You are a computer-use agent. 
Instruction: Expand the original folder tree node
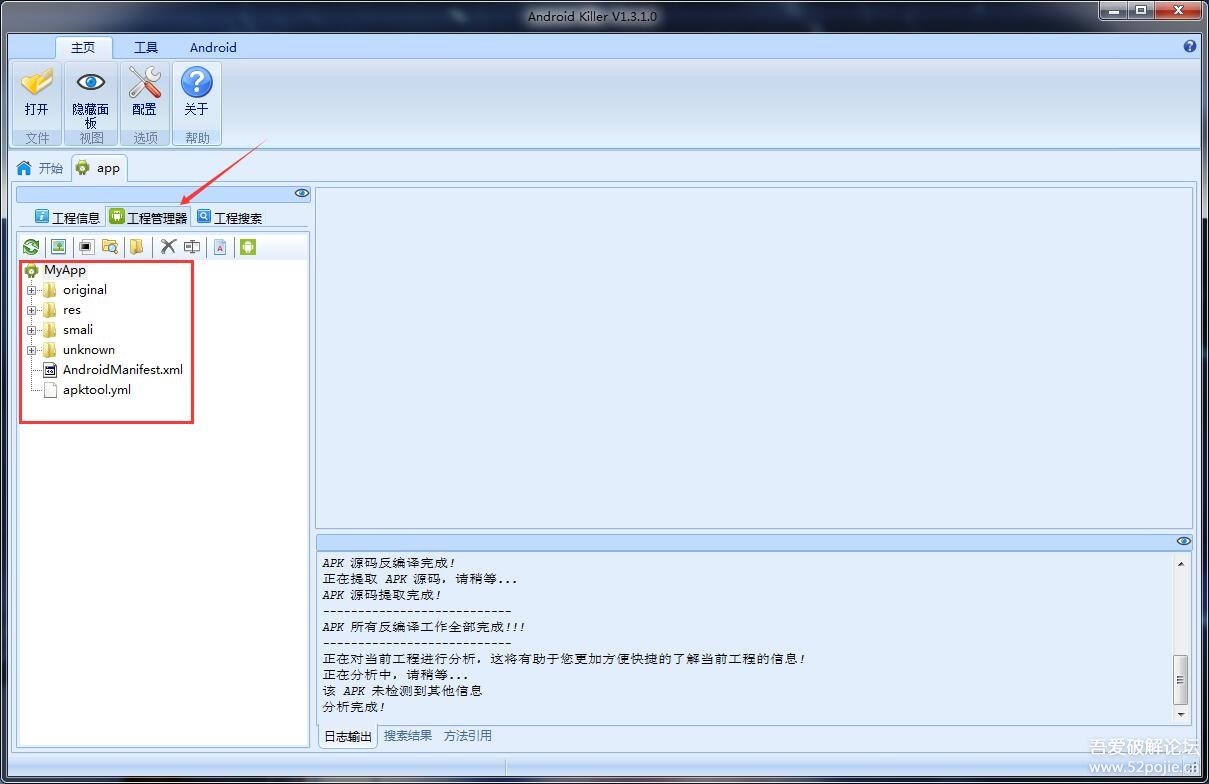[32, 290]
